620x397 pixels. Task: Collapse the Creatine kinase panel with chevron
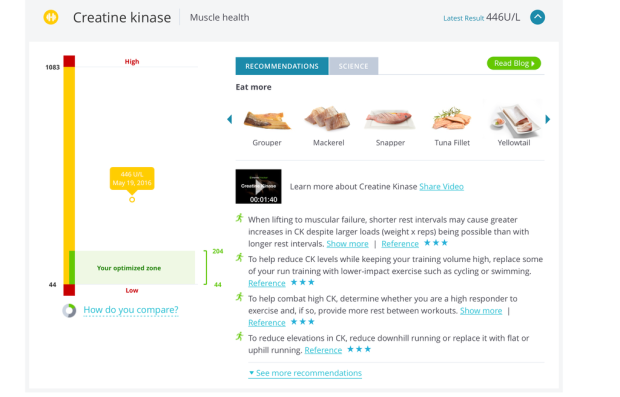point(537,17)
